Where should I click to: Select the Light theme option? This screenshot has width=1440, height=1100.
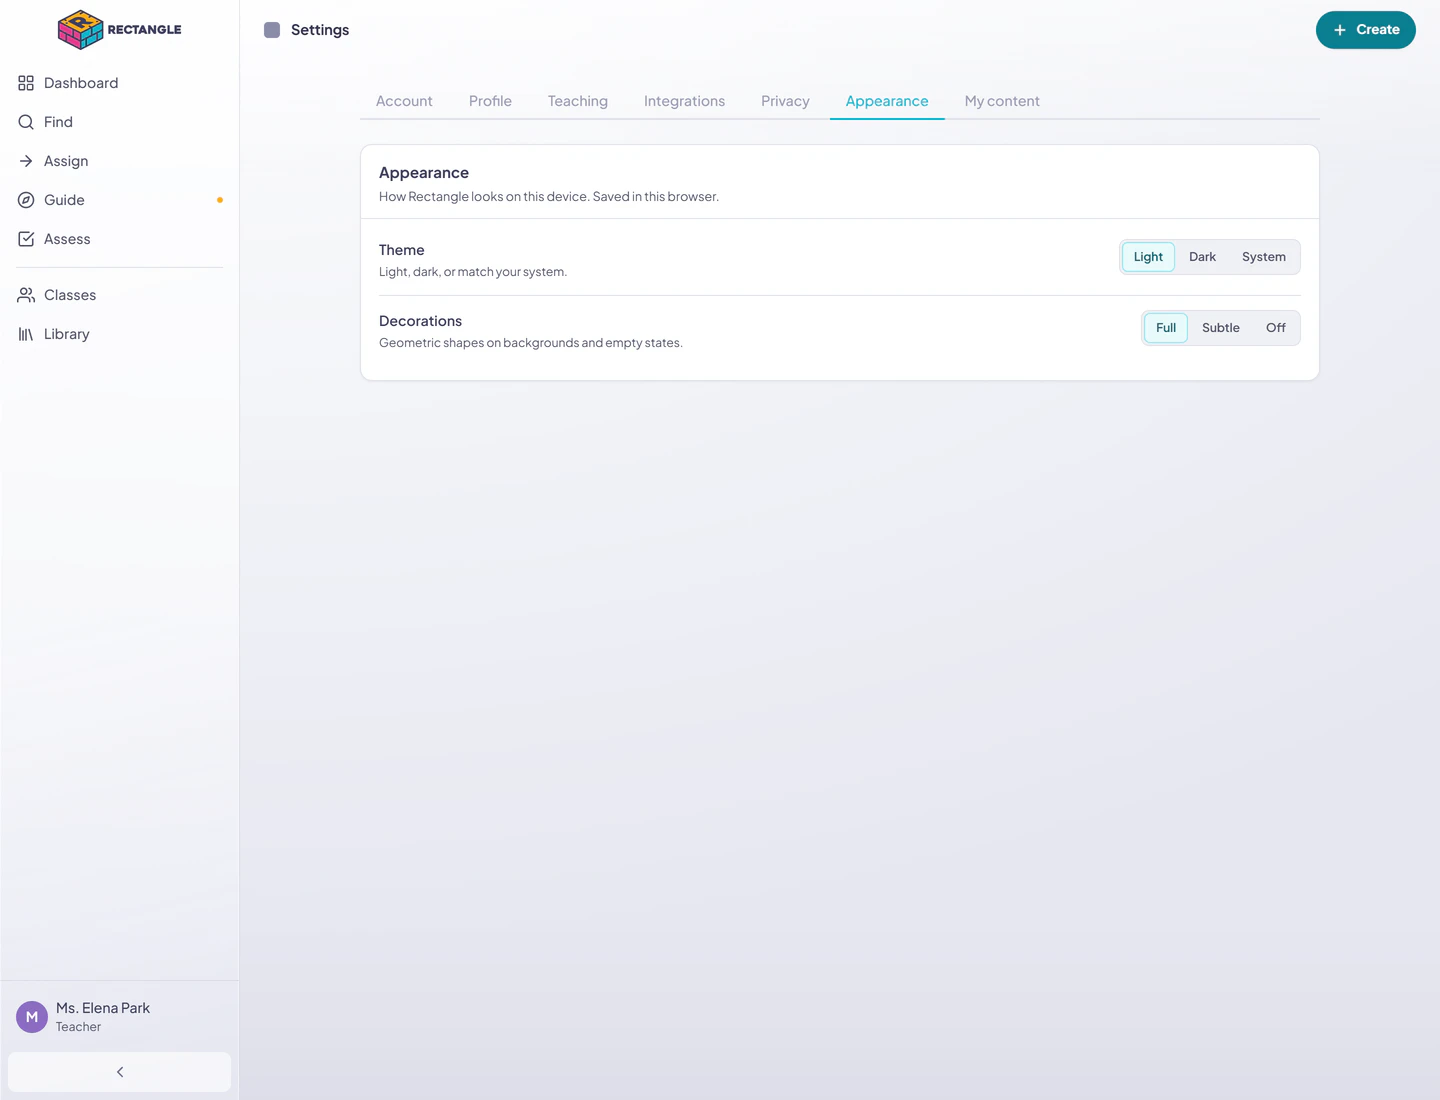pos(1148,257)
